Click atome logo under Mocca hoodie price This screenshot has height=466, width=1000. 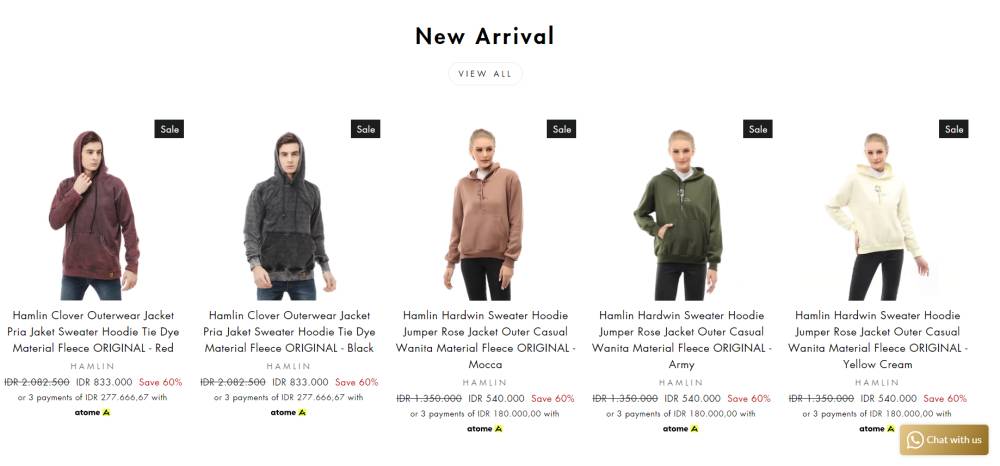[485, 429]
